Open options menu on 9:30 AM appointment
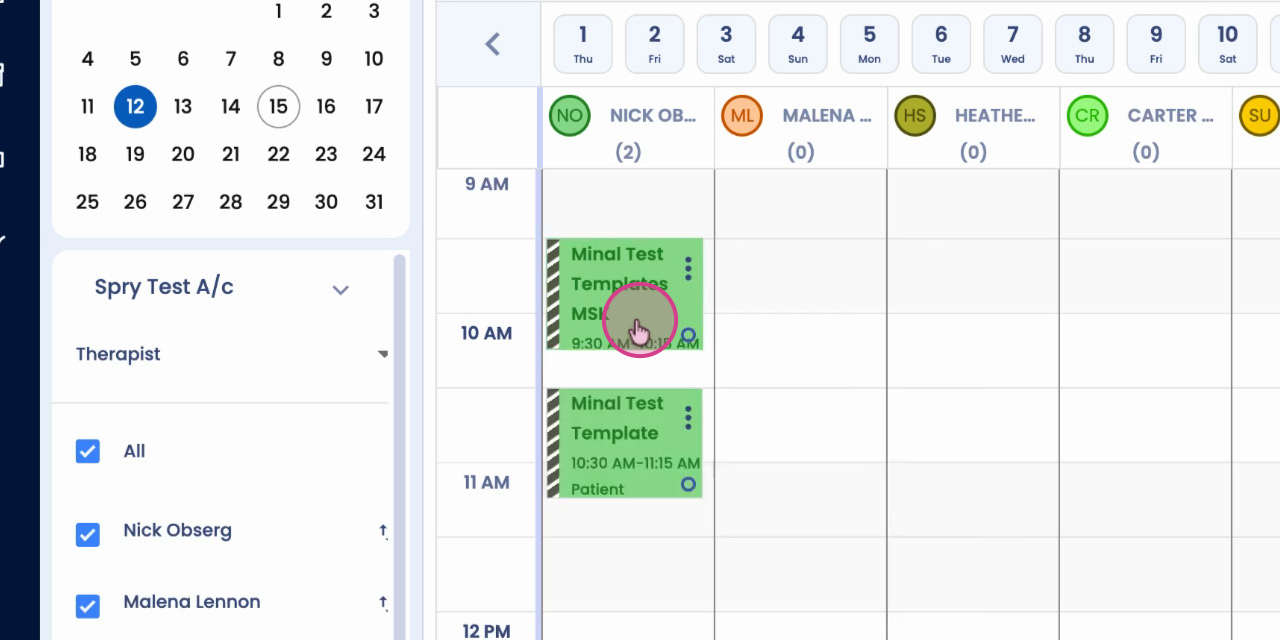Viewport: 1280px width, 640px height. tap(688, 268)
